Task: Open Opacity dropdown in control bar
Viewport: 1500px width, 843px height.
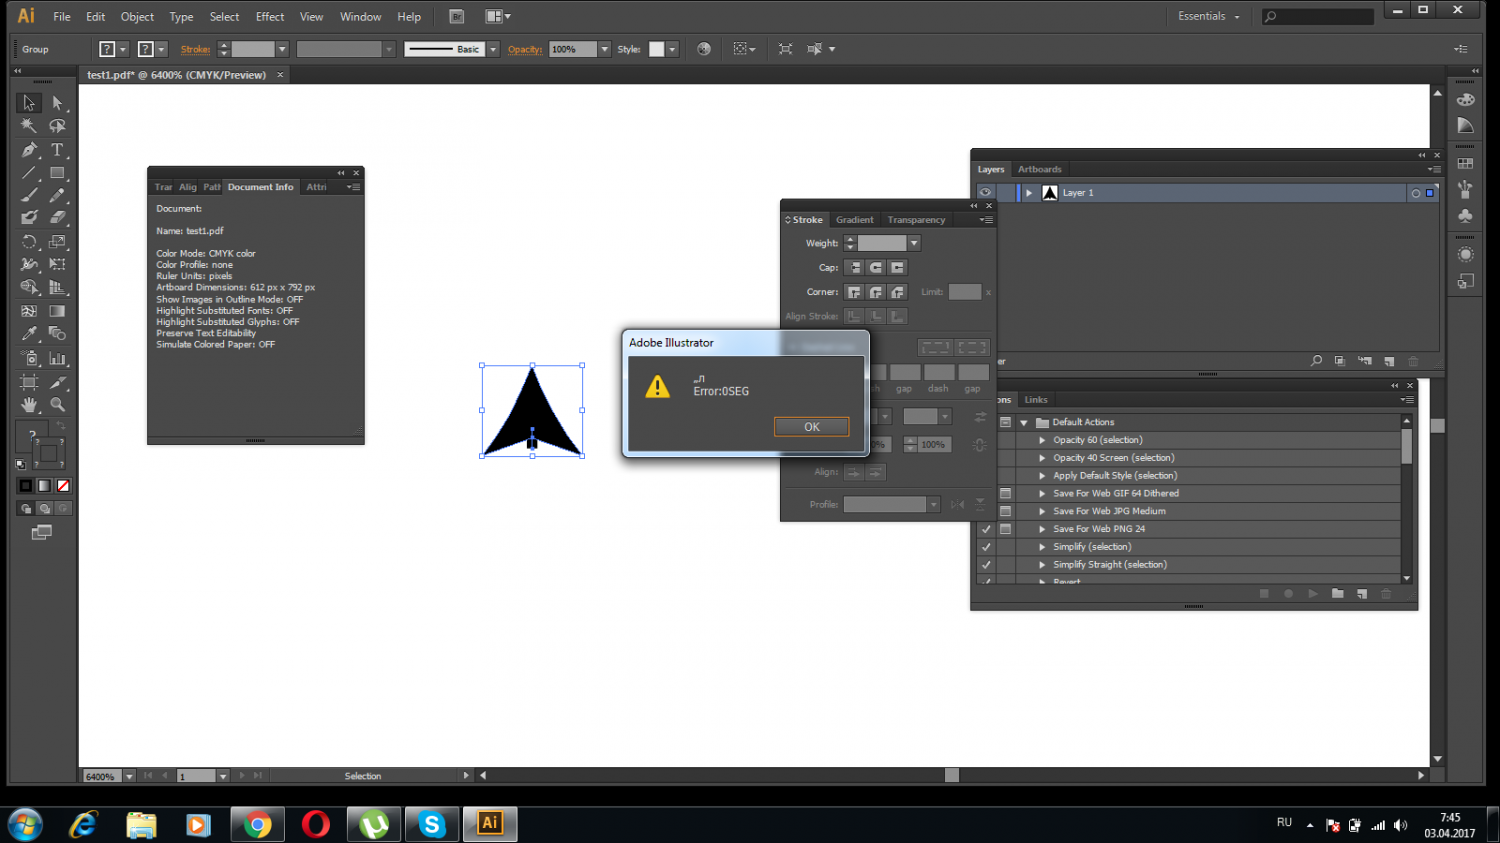Action: pos(604,49)
